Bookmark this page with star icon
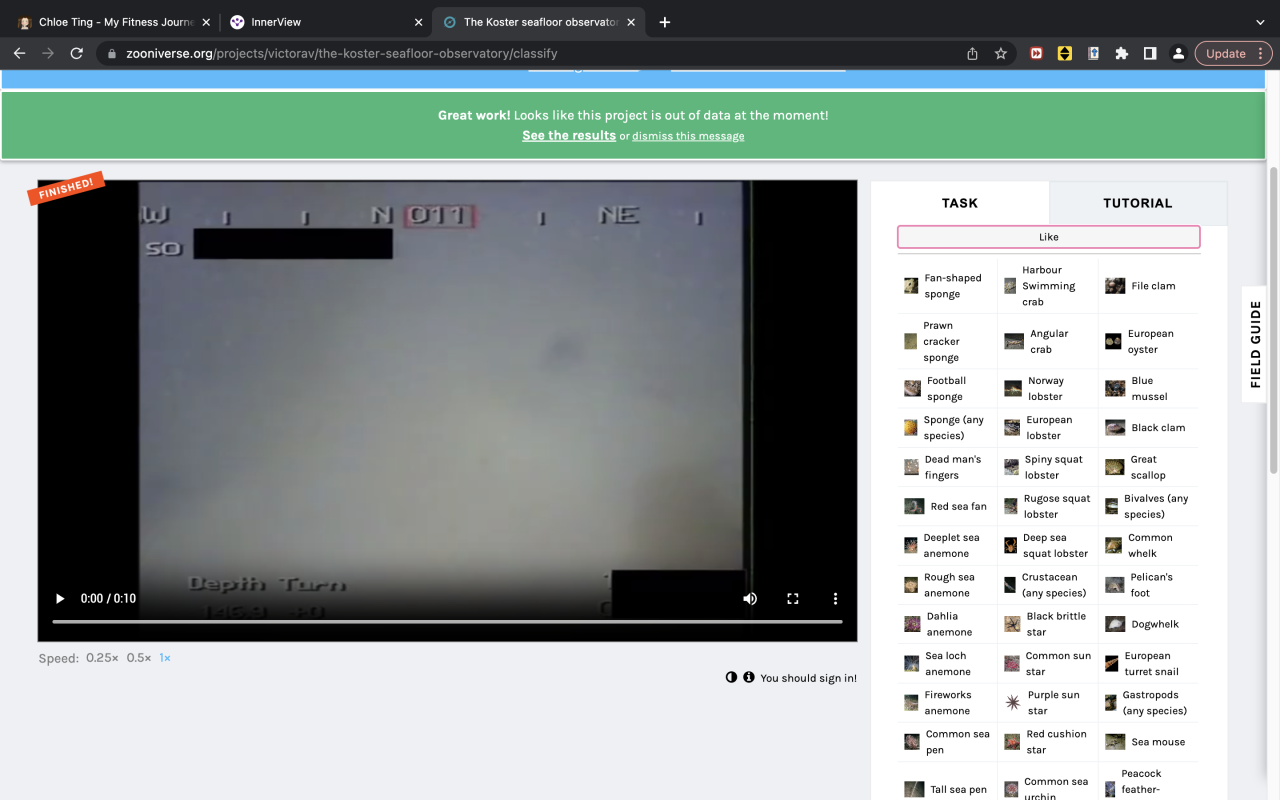Viewport: 1280px width, 800px height. [x=1001, y=54]
